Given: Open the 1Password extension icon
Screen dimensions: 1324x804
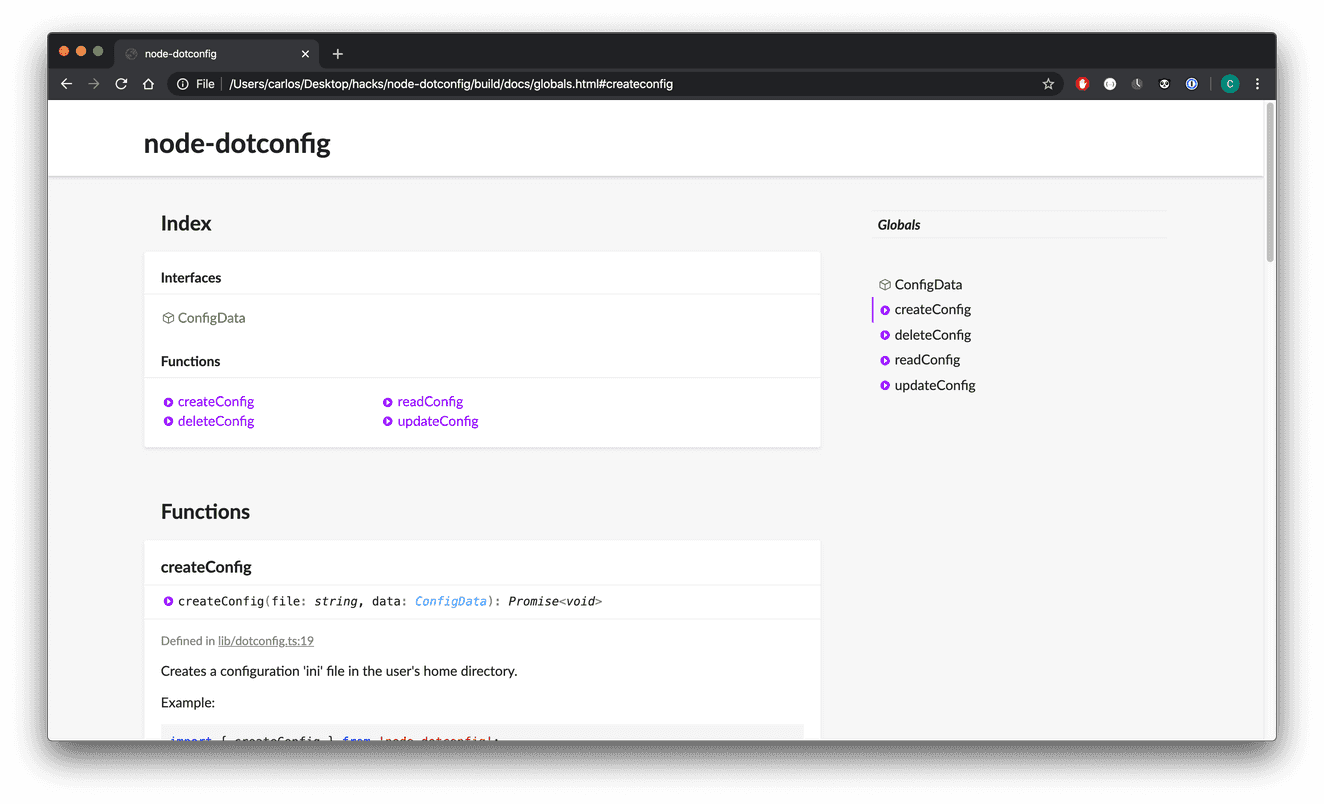Looking at the screenshot, I should pos(1191,83).
